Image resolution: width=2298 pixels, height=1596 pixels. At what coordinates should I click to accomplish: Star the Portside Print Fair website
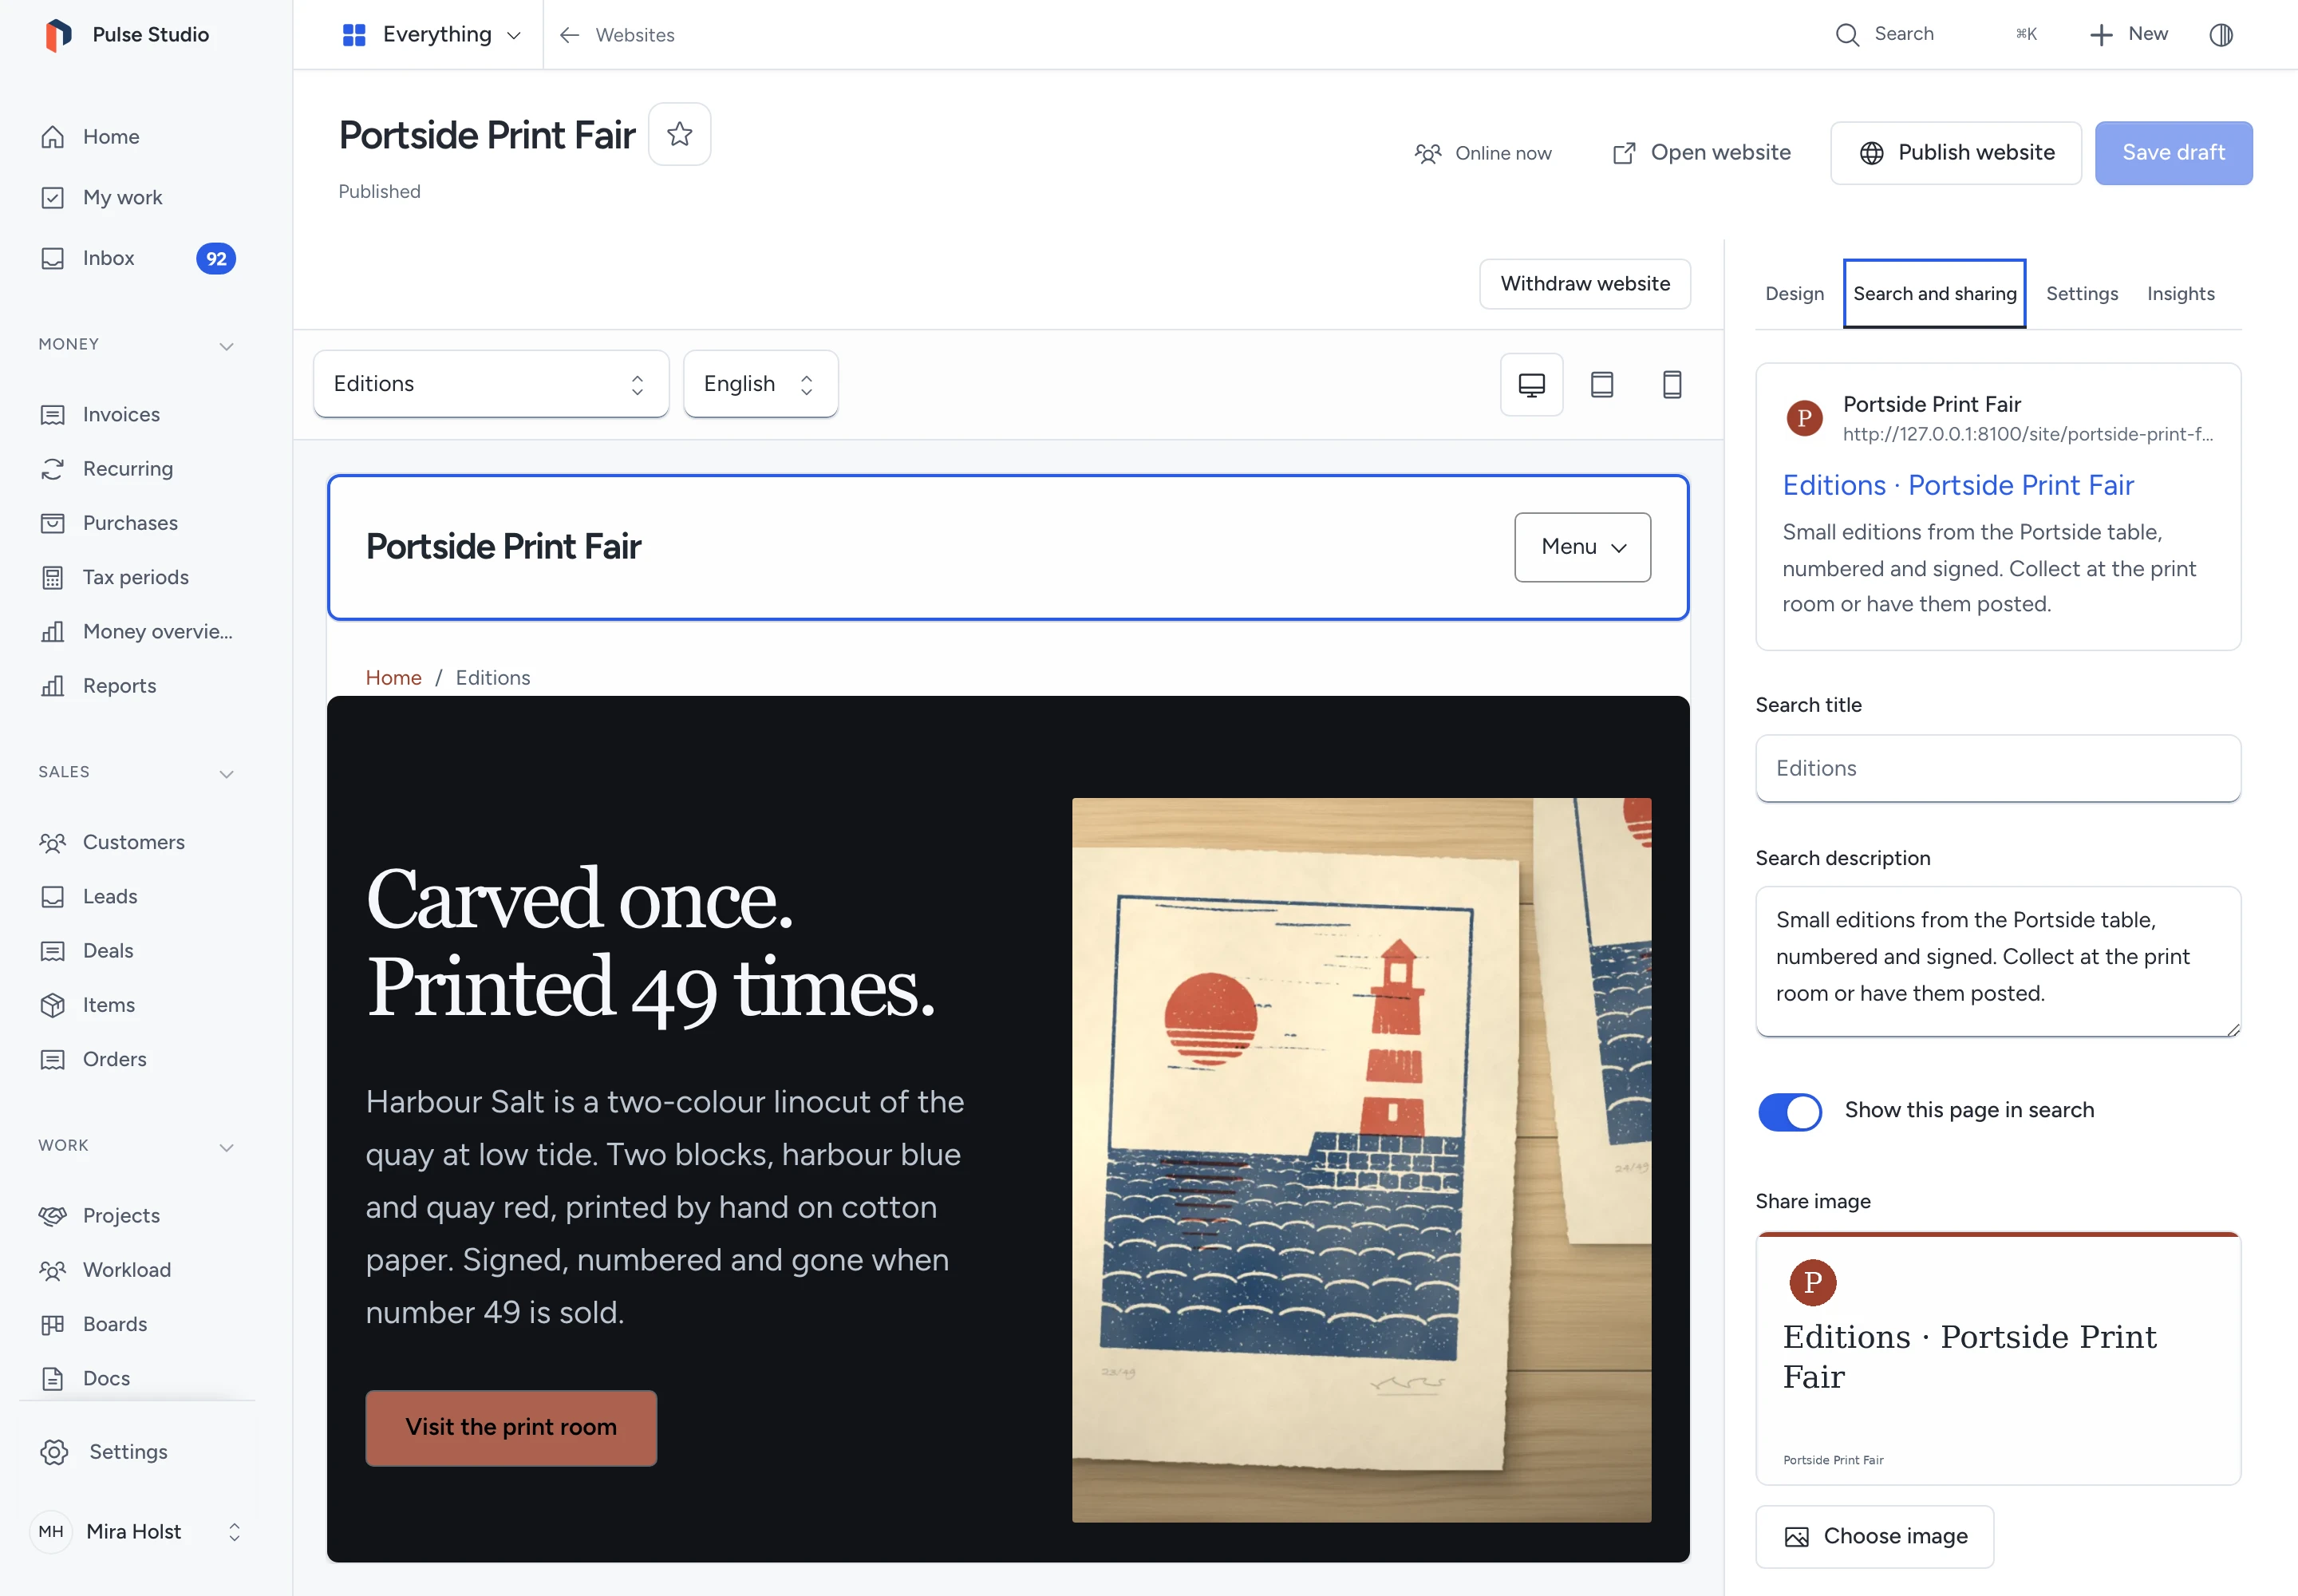point(679,134)
